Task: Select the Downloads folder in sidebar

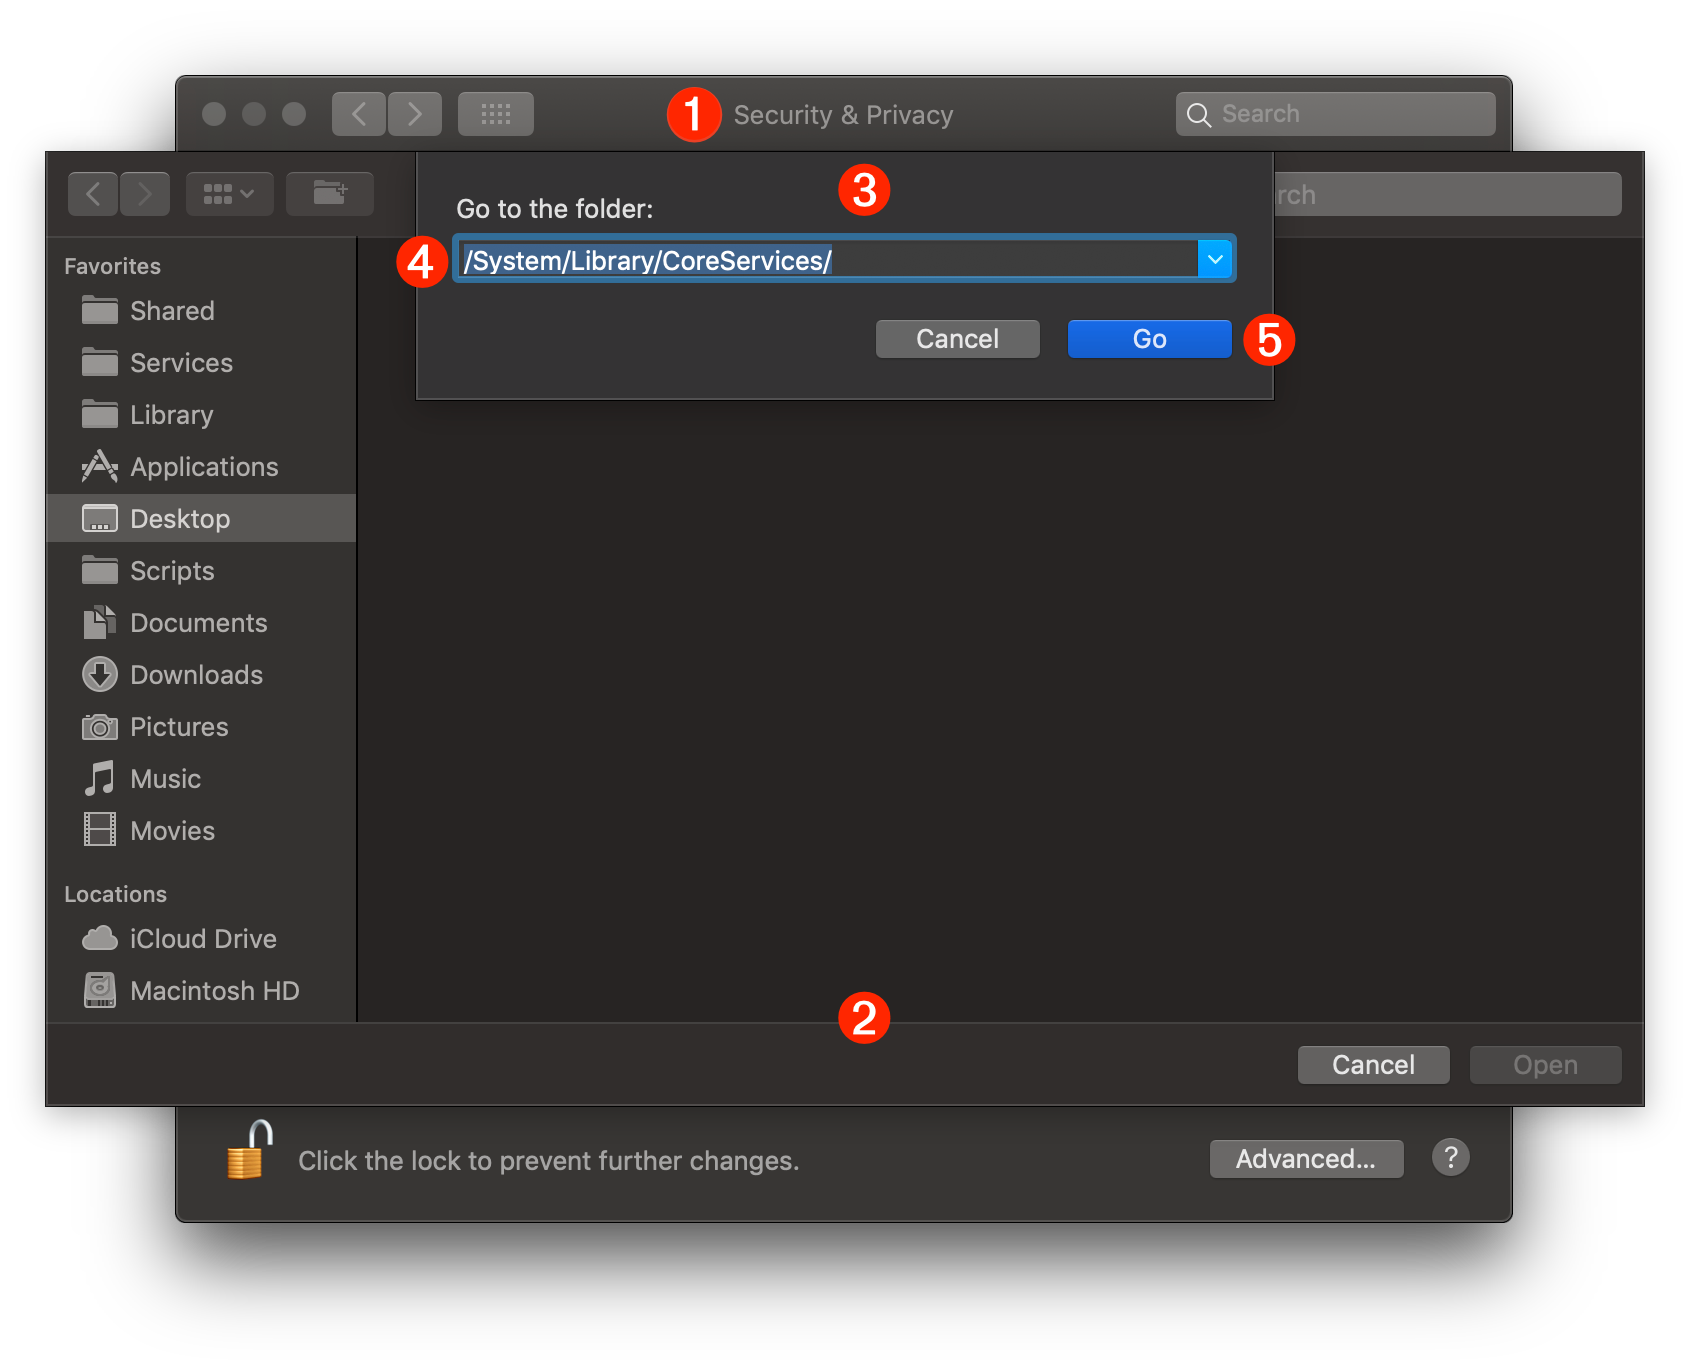Action: (196, 674)
